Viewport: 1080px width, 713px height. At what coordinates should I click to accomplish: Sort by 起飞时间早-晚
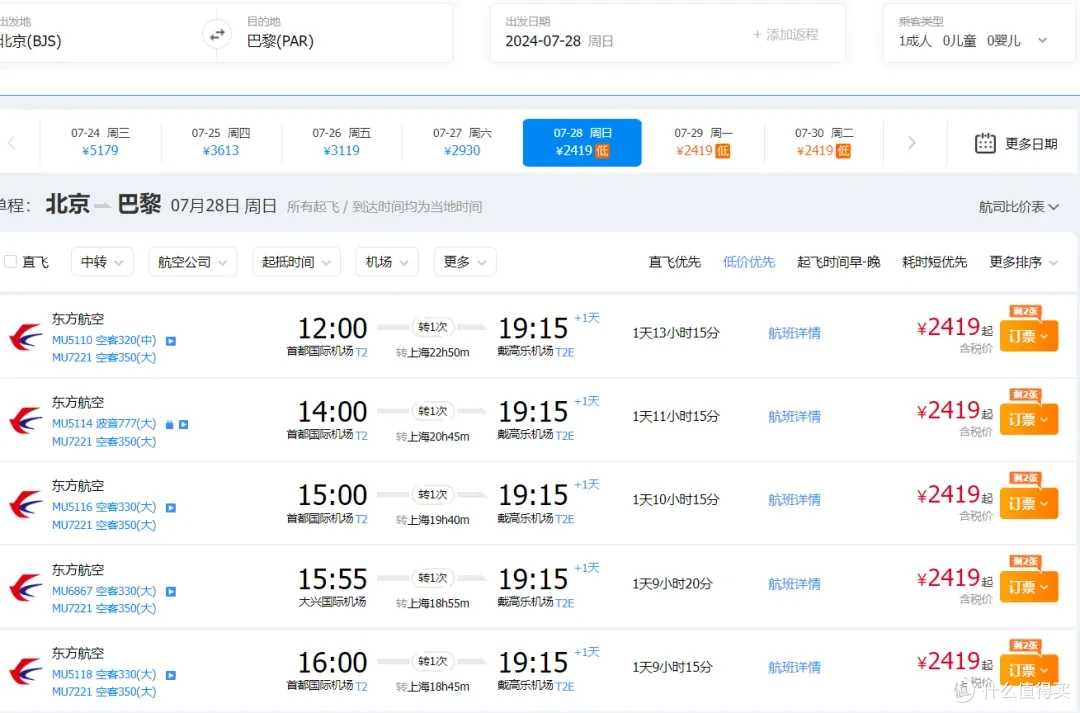[x=838, y=262]
